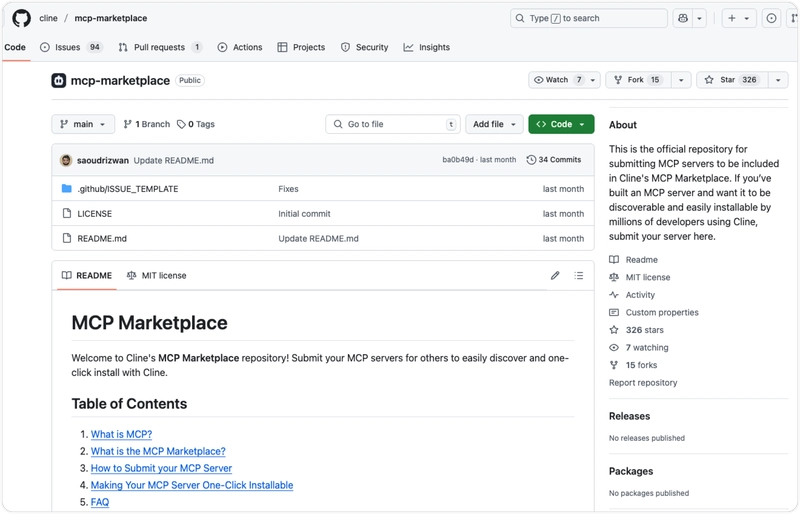Open the MIT license link in About sidebar

(639, 277)
